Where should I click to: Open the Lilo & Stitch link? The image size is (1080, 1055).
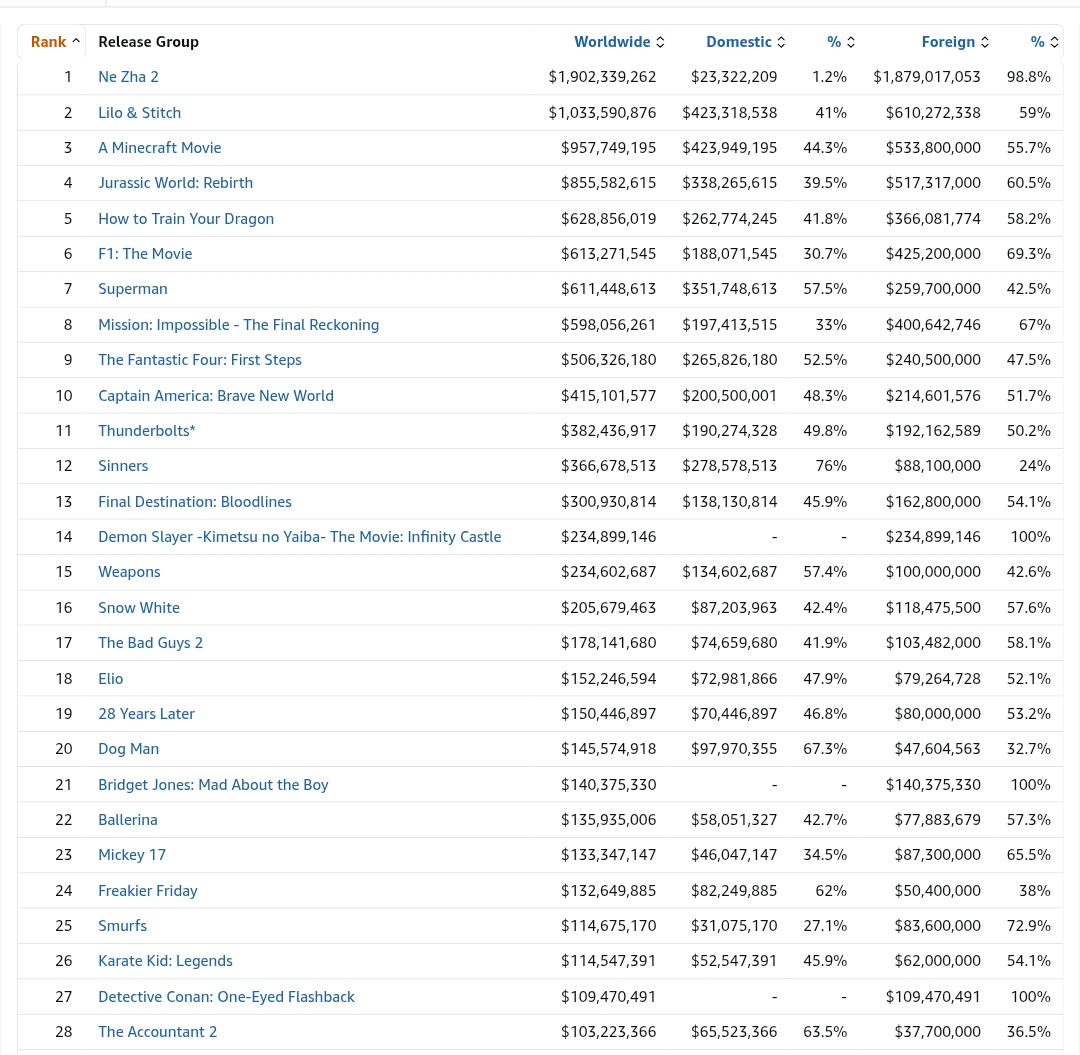(139, 113)
